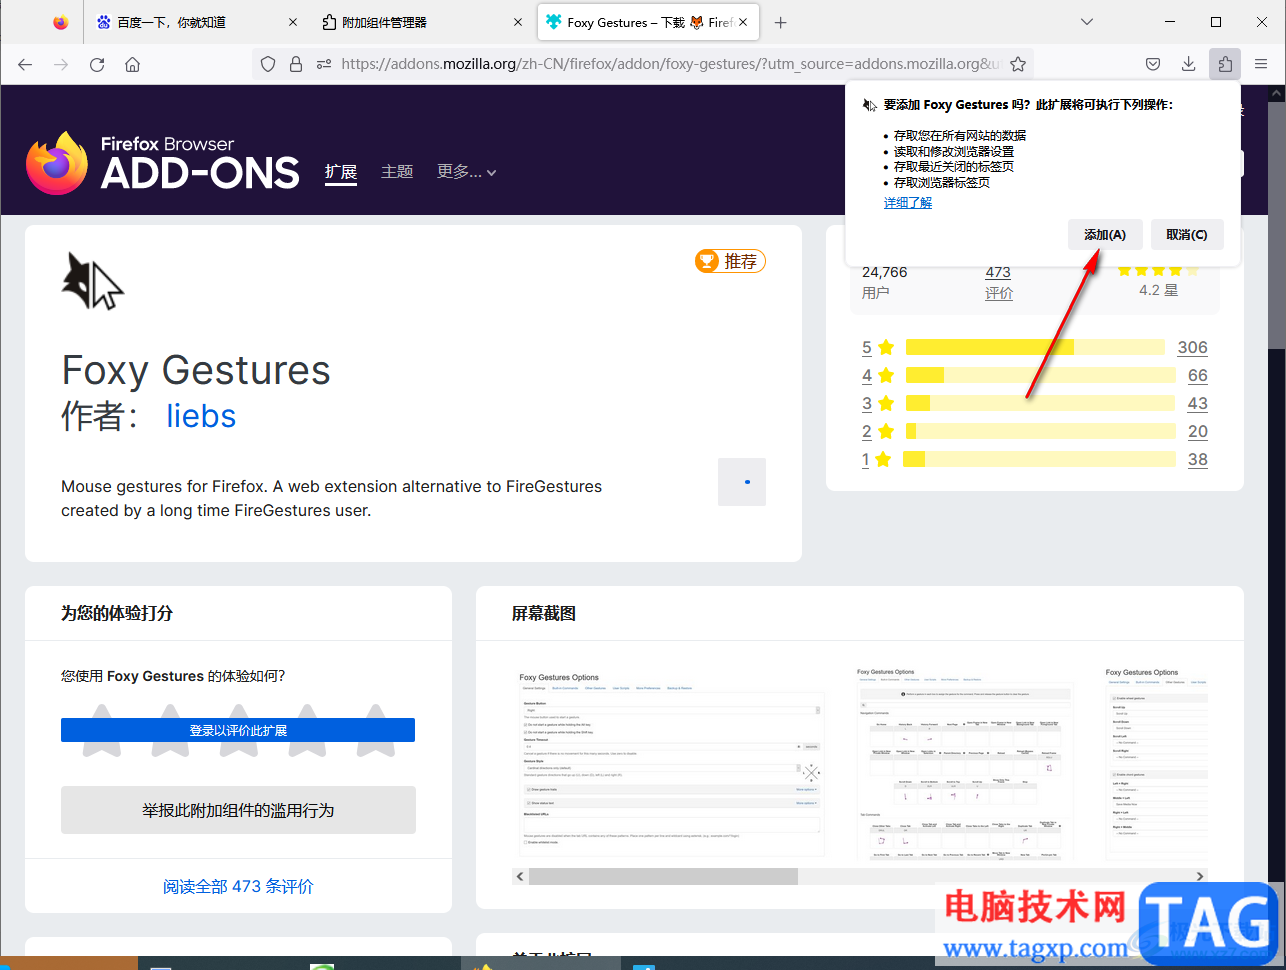Open the 扩展 navigation item
Image resolution: width=1286 pixels, height=970 pixels.
pos(341,172)
